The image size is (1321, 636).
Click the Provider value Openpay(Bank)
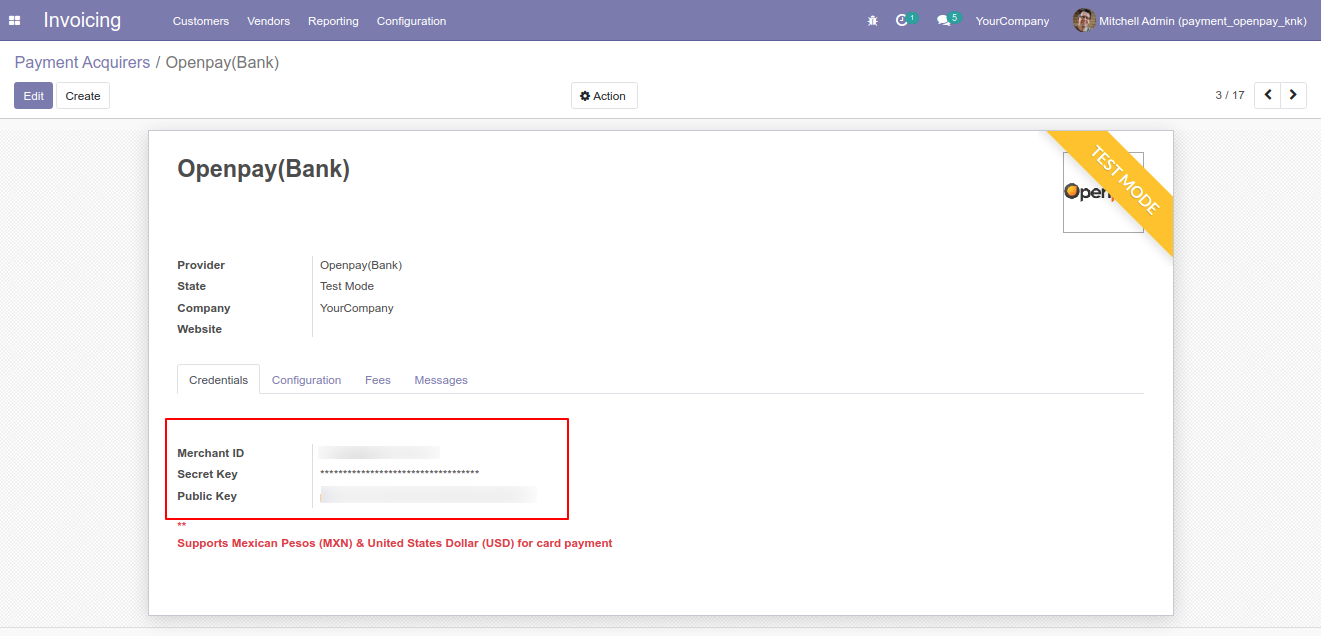pos(361,265)
